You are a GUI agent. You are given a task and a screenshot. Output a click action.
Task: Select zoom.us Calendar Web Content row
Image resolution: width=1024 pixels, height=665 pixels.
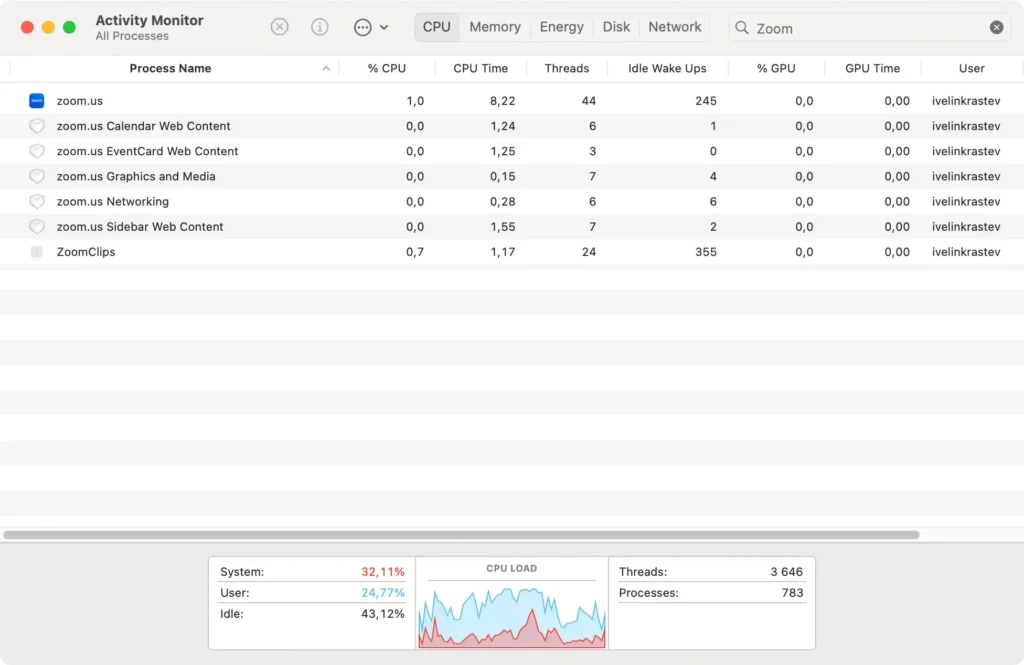(512, 126)
